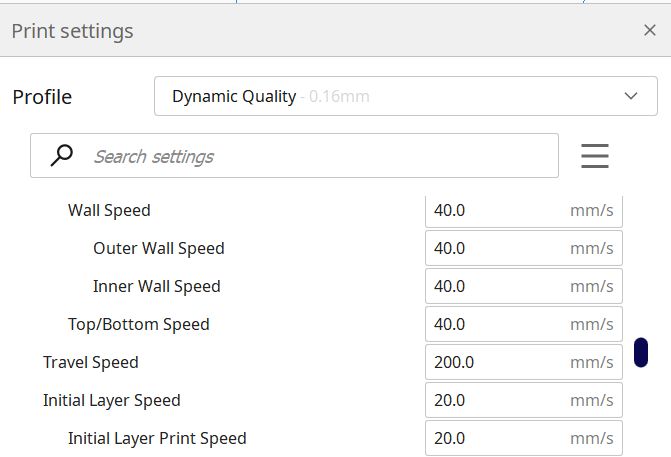This screenshot has height=457, width=671.
Task: Click the Print settings title text
Action: click(x=72, y=31)
